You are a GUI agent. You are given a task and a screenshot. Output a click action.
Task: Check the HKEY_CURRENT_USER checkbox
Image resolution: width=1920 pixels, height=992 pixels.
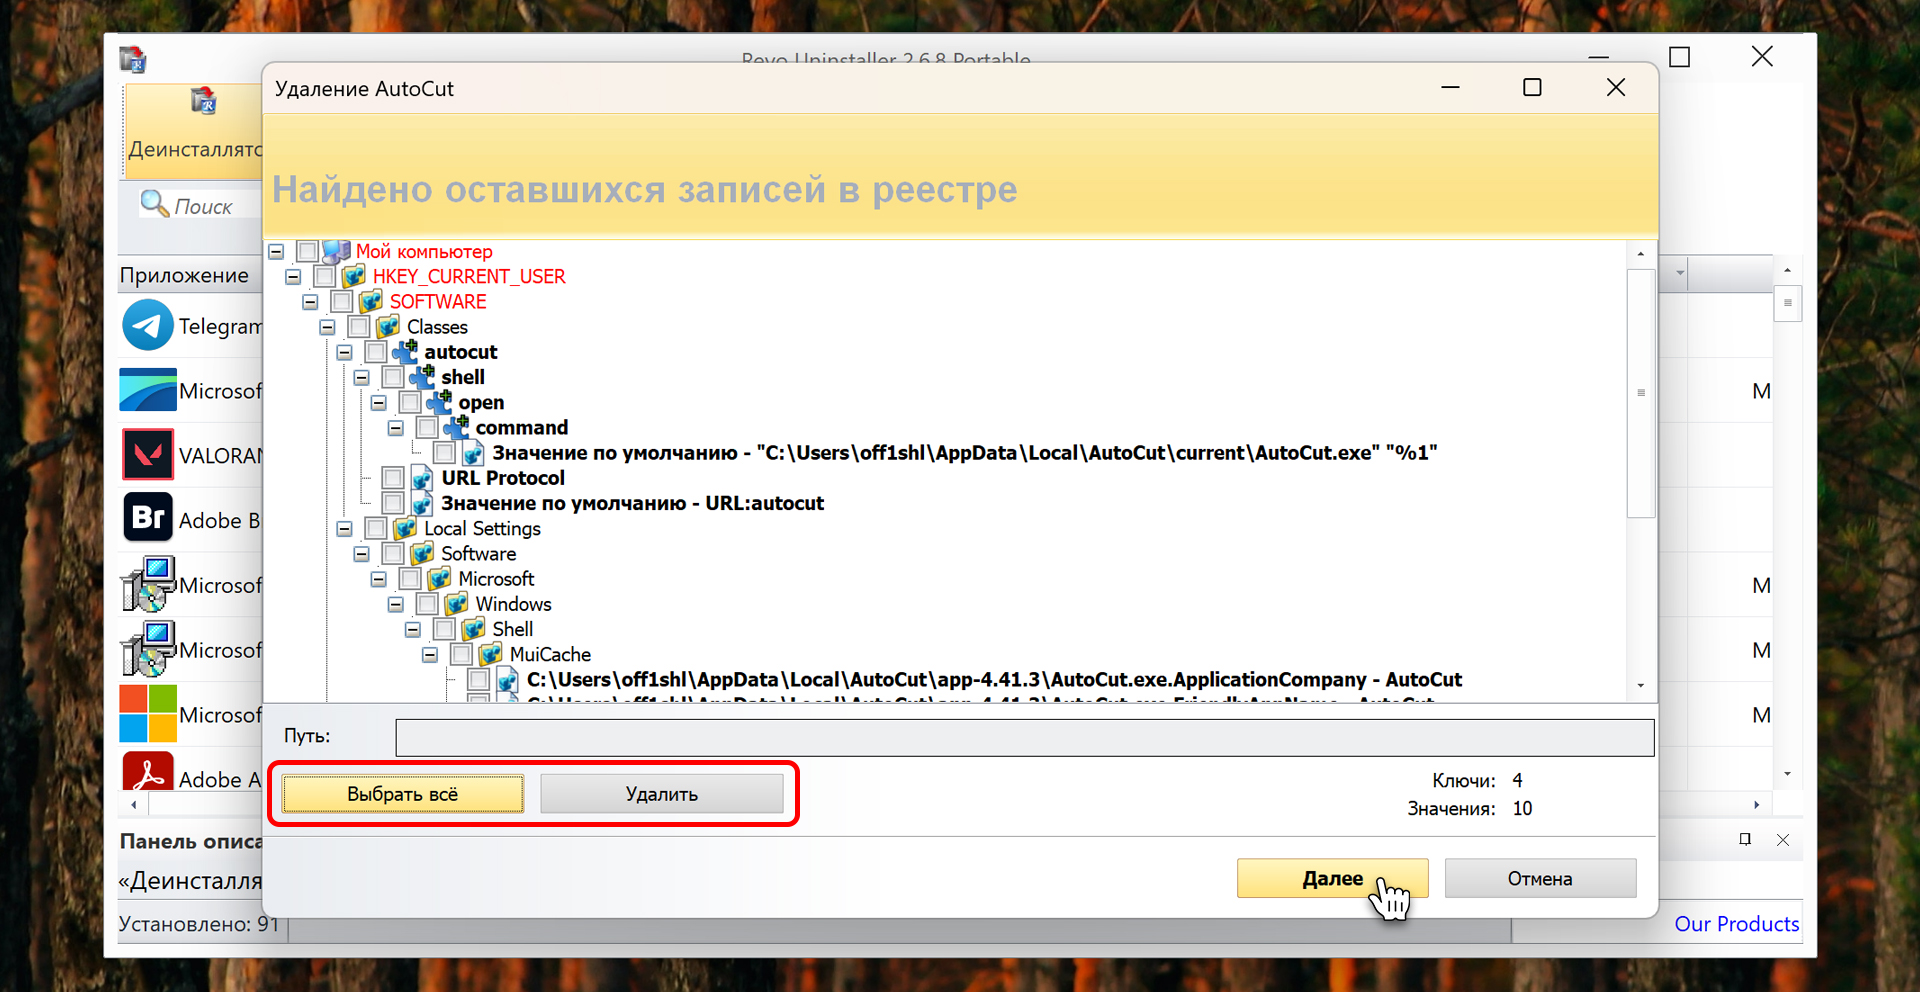point(324,276)
